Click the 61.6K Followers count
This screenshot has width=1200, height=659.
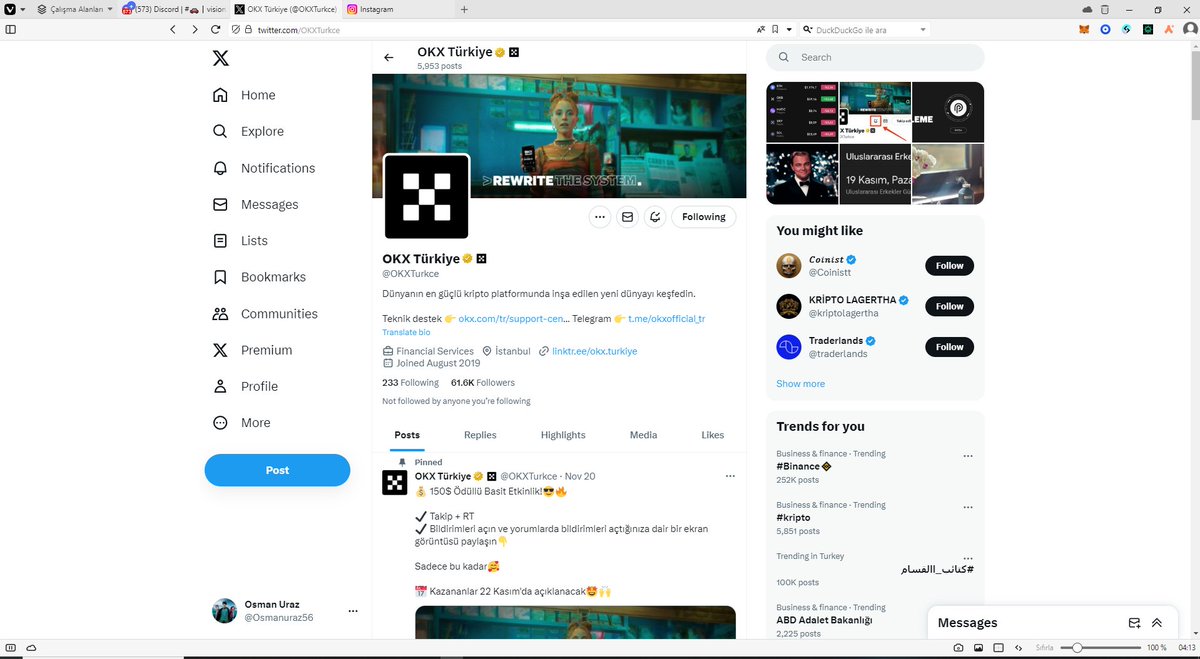[x=483, y=382]
